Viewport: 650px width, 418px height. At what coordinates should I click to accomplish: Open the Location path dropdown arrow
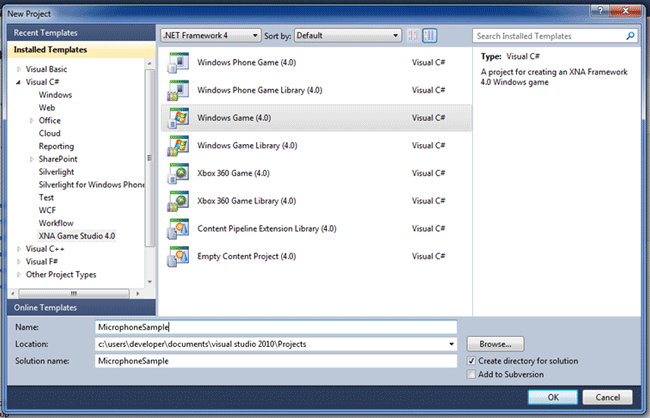[451, 344]
